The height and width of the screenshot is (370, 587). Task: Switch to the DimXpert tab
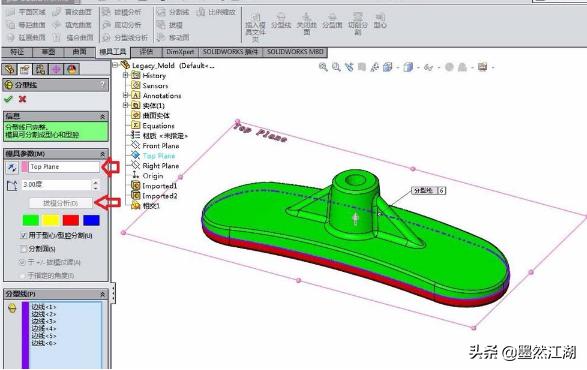click(x=180, y=52)
